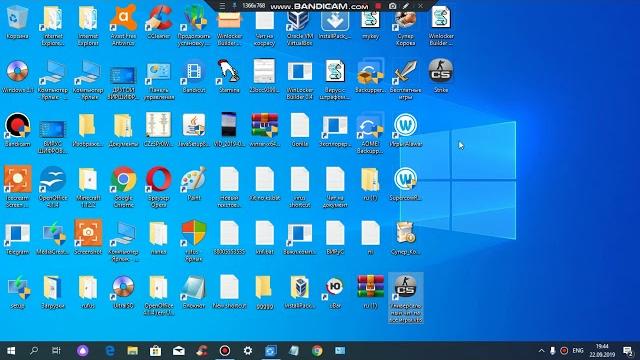The height and width of the screenshot is (360, 640).
Task: Open the Bandicam bar hamburger menu
Action: click(222, 6)
